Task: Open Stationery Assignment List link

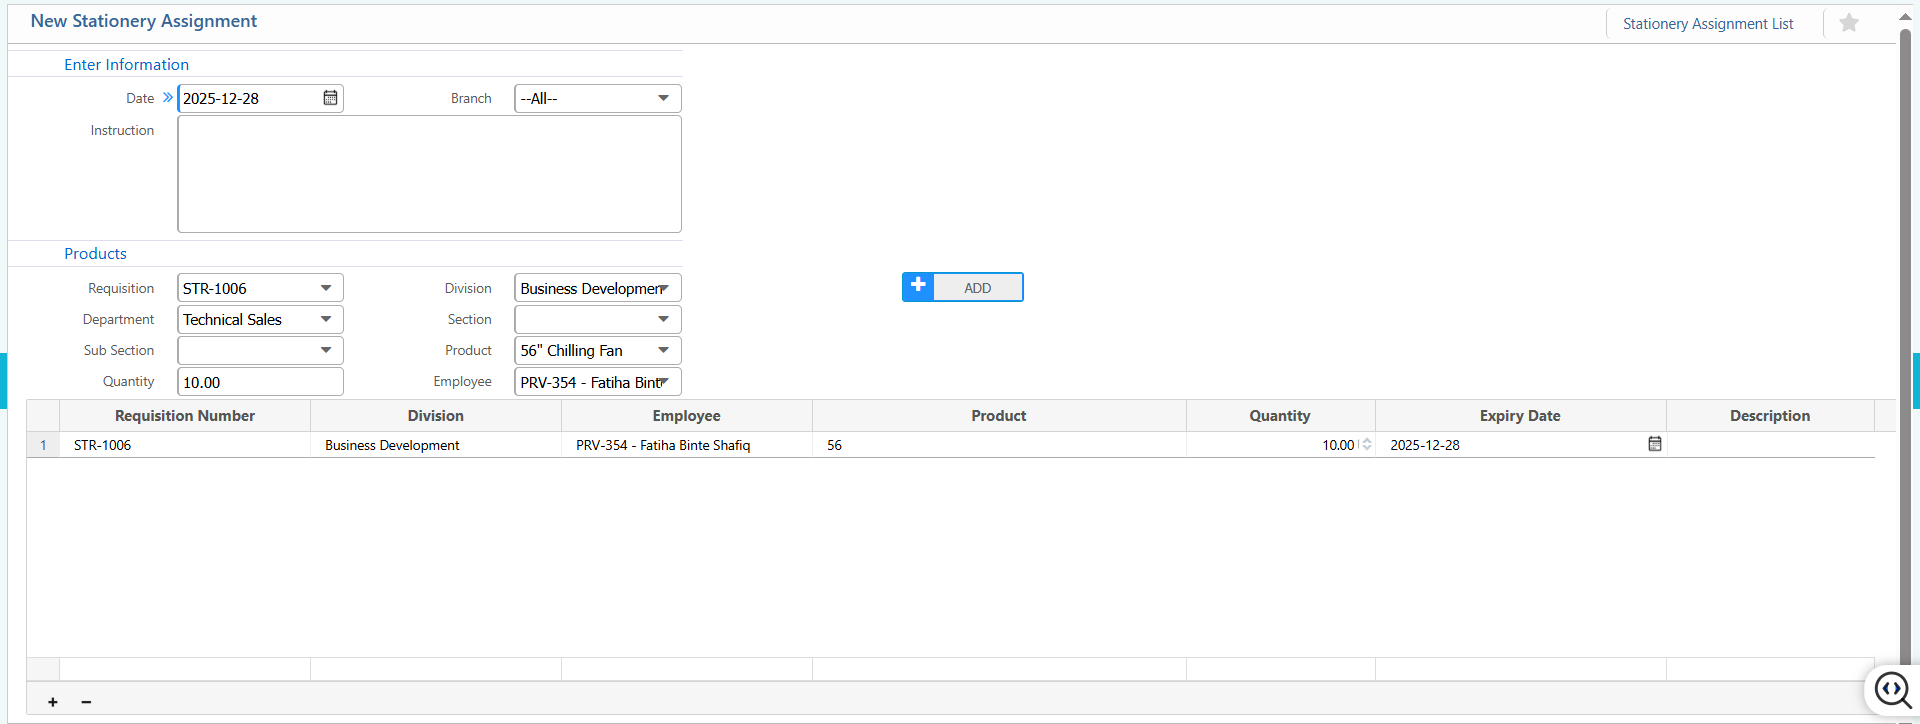Action: click(1708, 24)
